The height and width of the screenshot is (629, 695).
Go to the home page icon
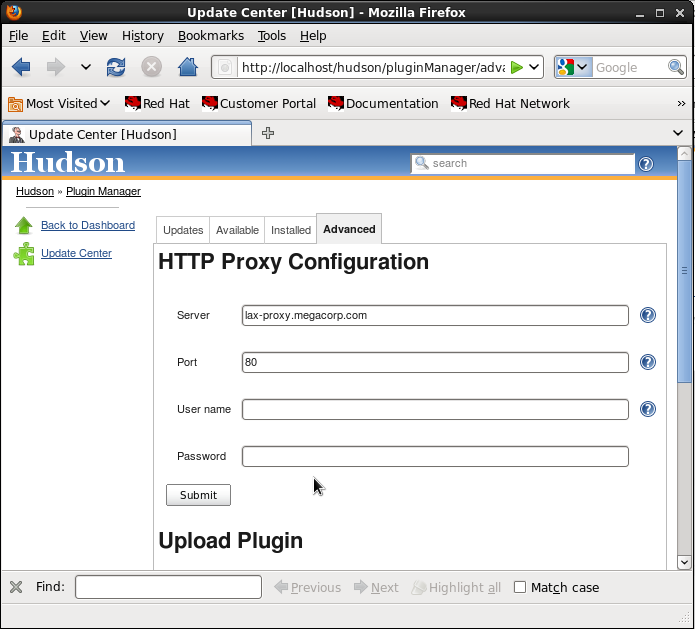point(188,67)
